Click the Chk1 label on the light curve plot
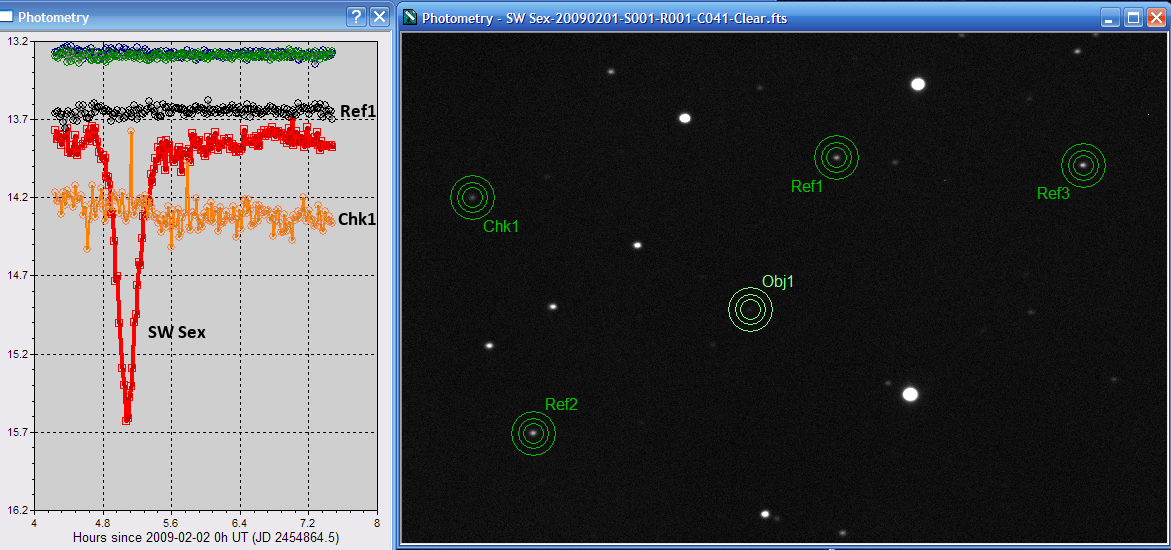The image size is (1171, 550). tap(357, 219)
